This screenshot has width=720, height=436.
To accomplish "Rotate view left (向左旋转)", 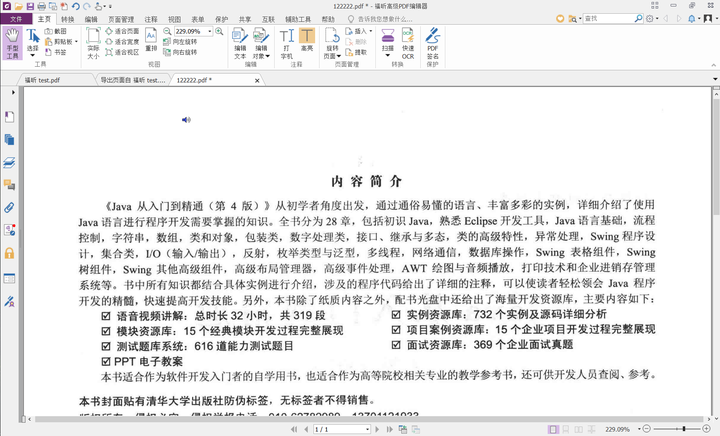I will (x=180, y=42).
